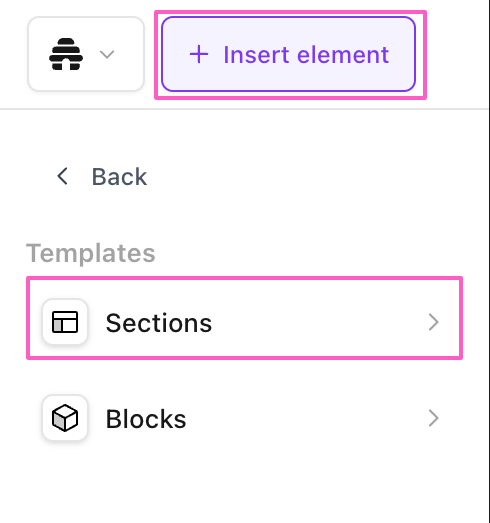Open the workspace logo switcher box

86,54
